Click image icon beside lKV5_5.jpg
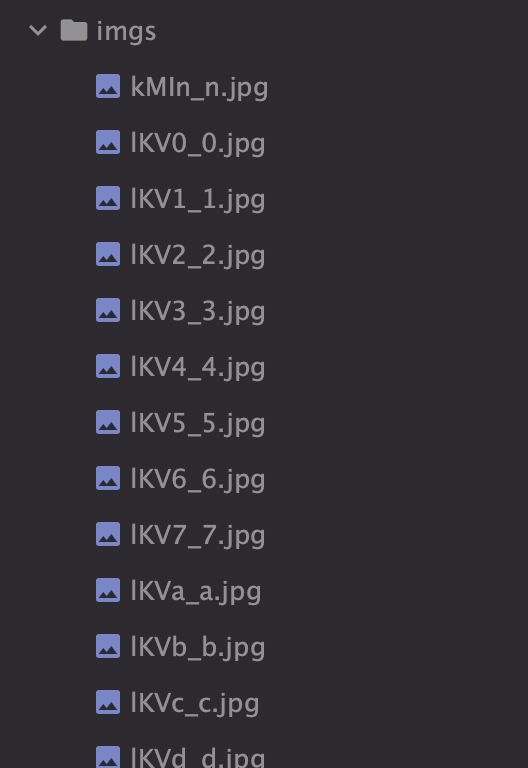This screenshot has width=528, height=768. (x=108, y=422)
